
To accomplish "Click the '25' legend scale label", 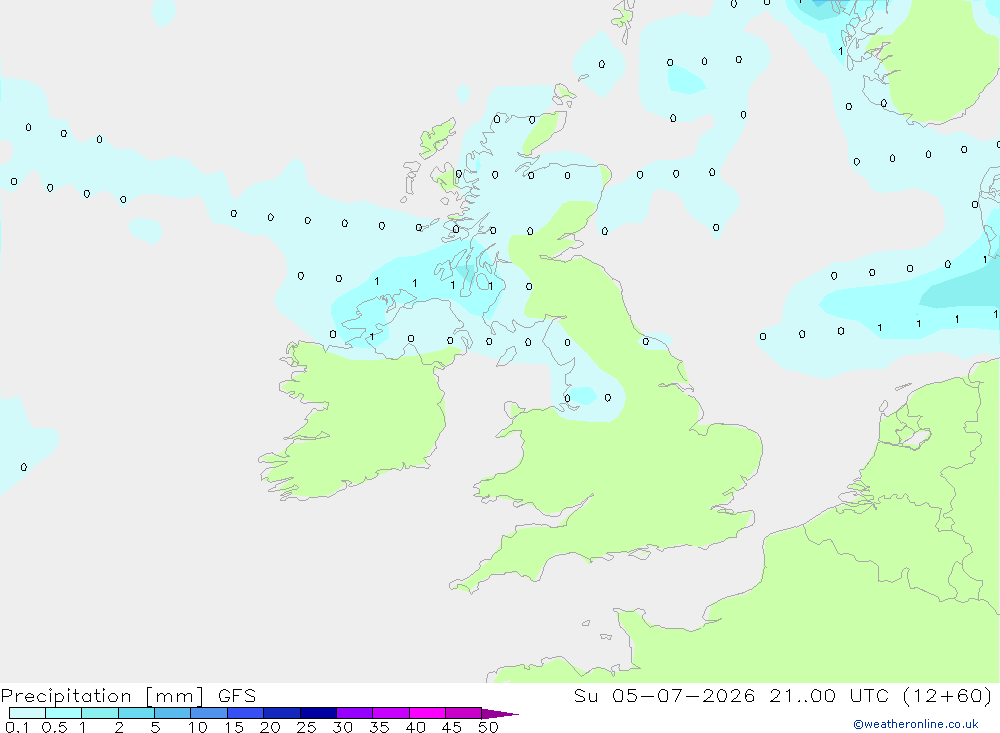I will click(x=306, y=727).
